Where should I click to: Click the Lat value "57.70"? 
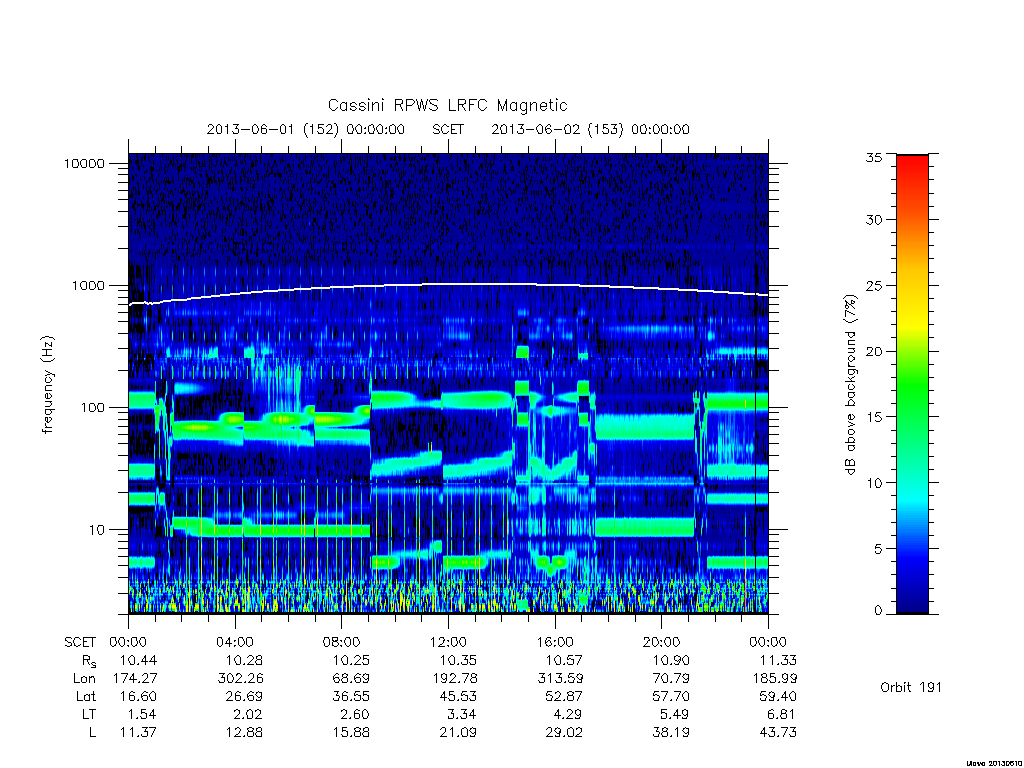click(671, 697)
